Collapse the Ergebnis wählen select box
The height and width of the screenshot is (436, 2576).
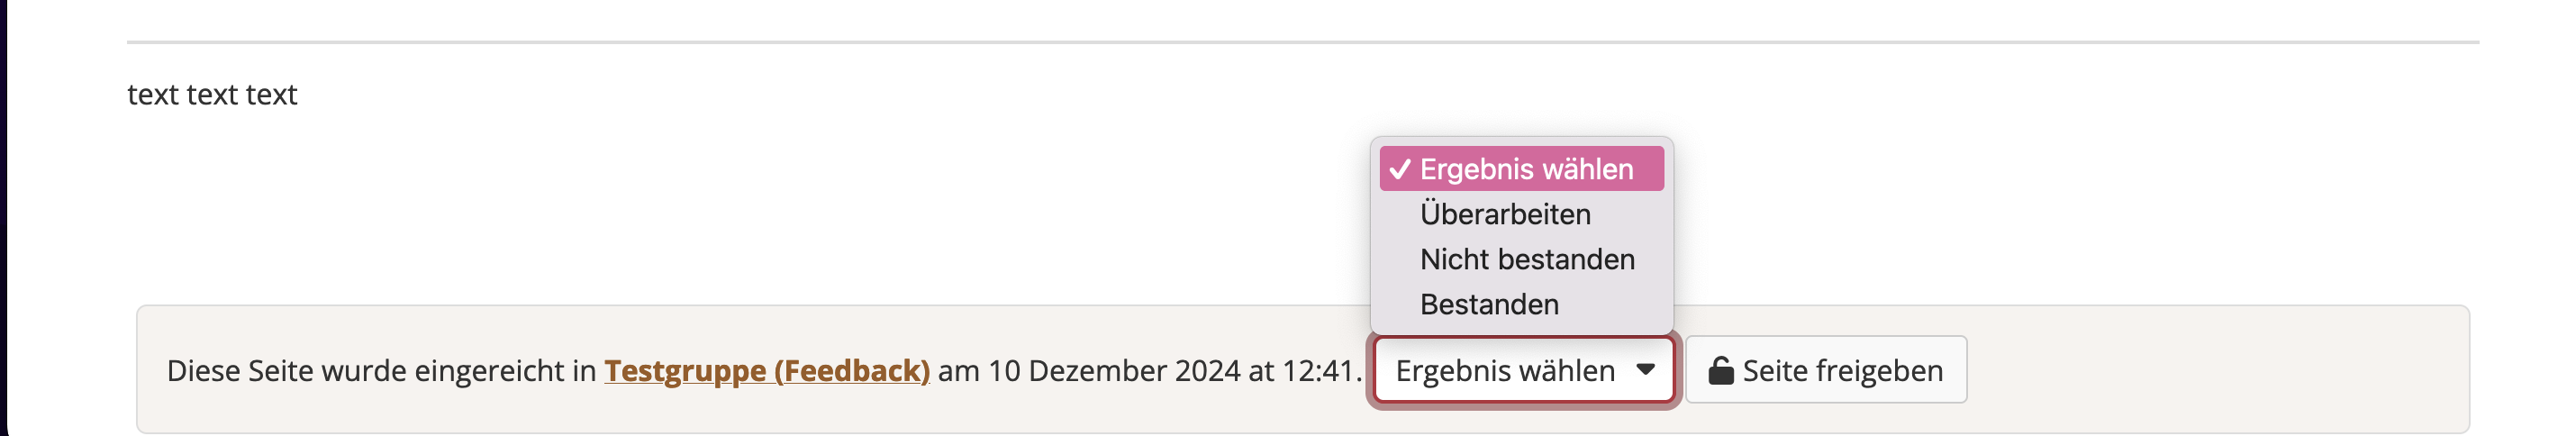pos(1504,371)
